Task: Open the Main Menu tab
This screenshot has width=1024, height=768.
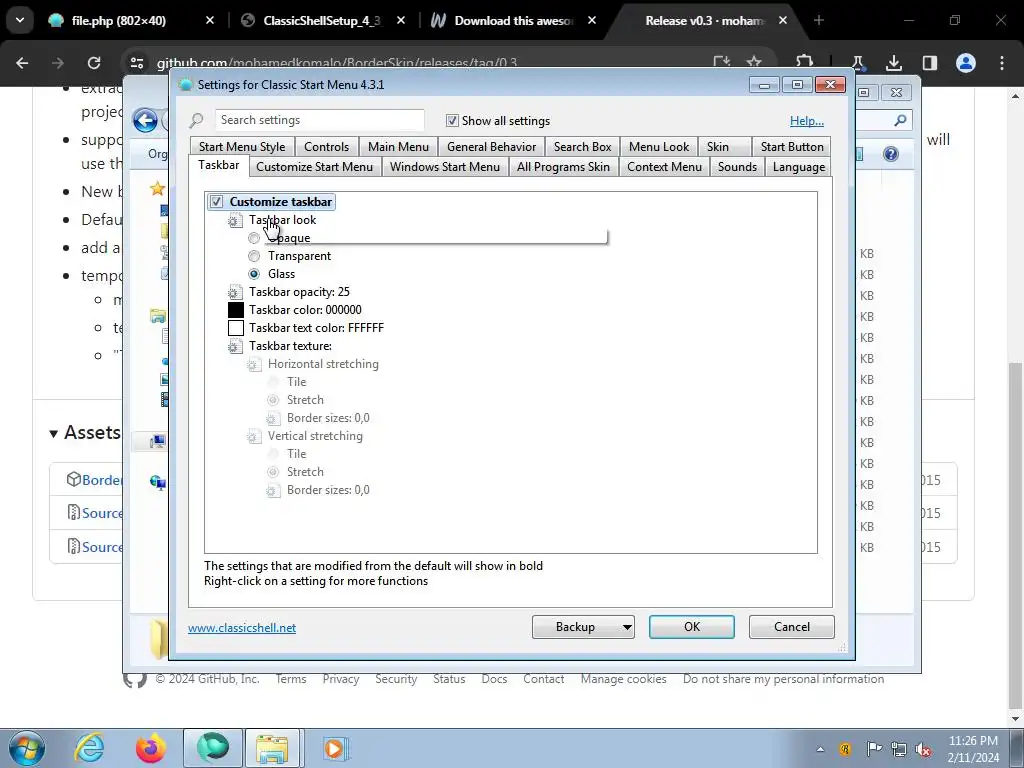Action: (398, 147)
